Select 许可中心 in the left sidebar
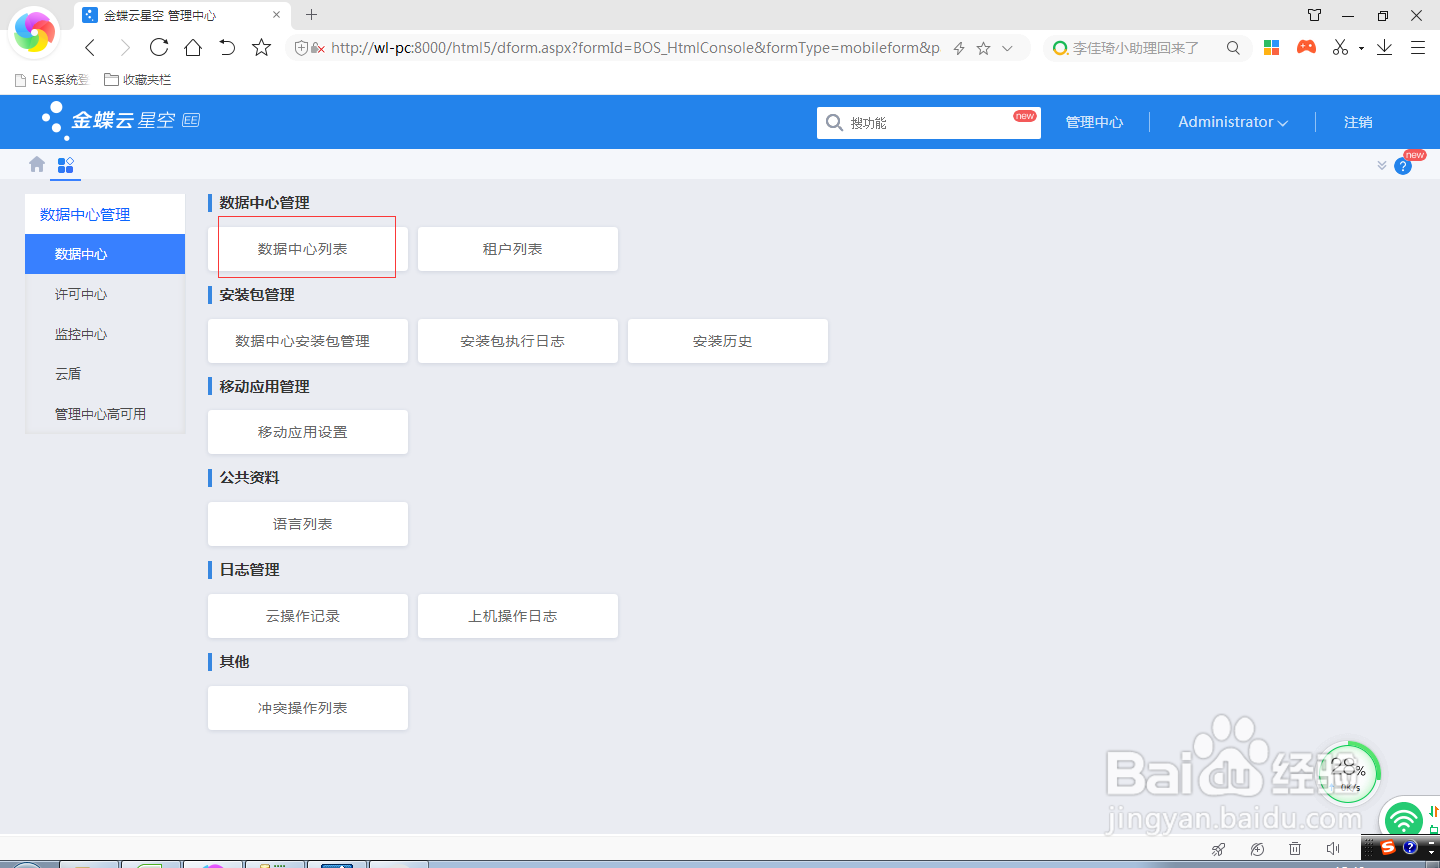1440x868 pixels. point(105,294)
